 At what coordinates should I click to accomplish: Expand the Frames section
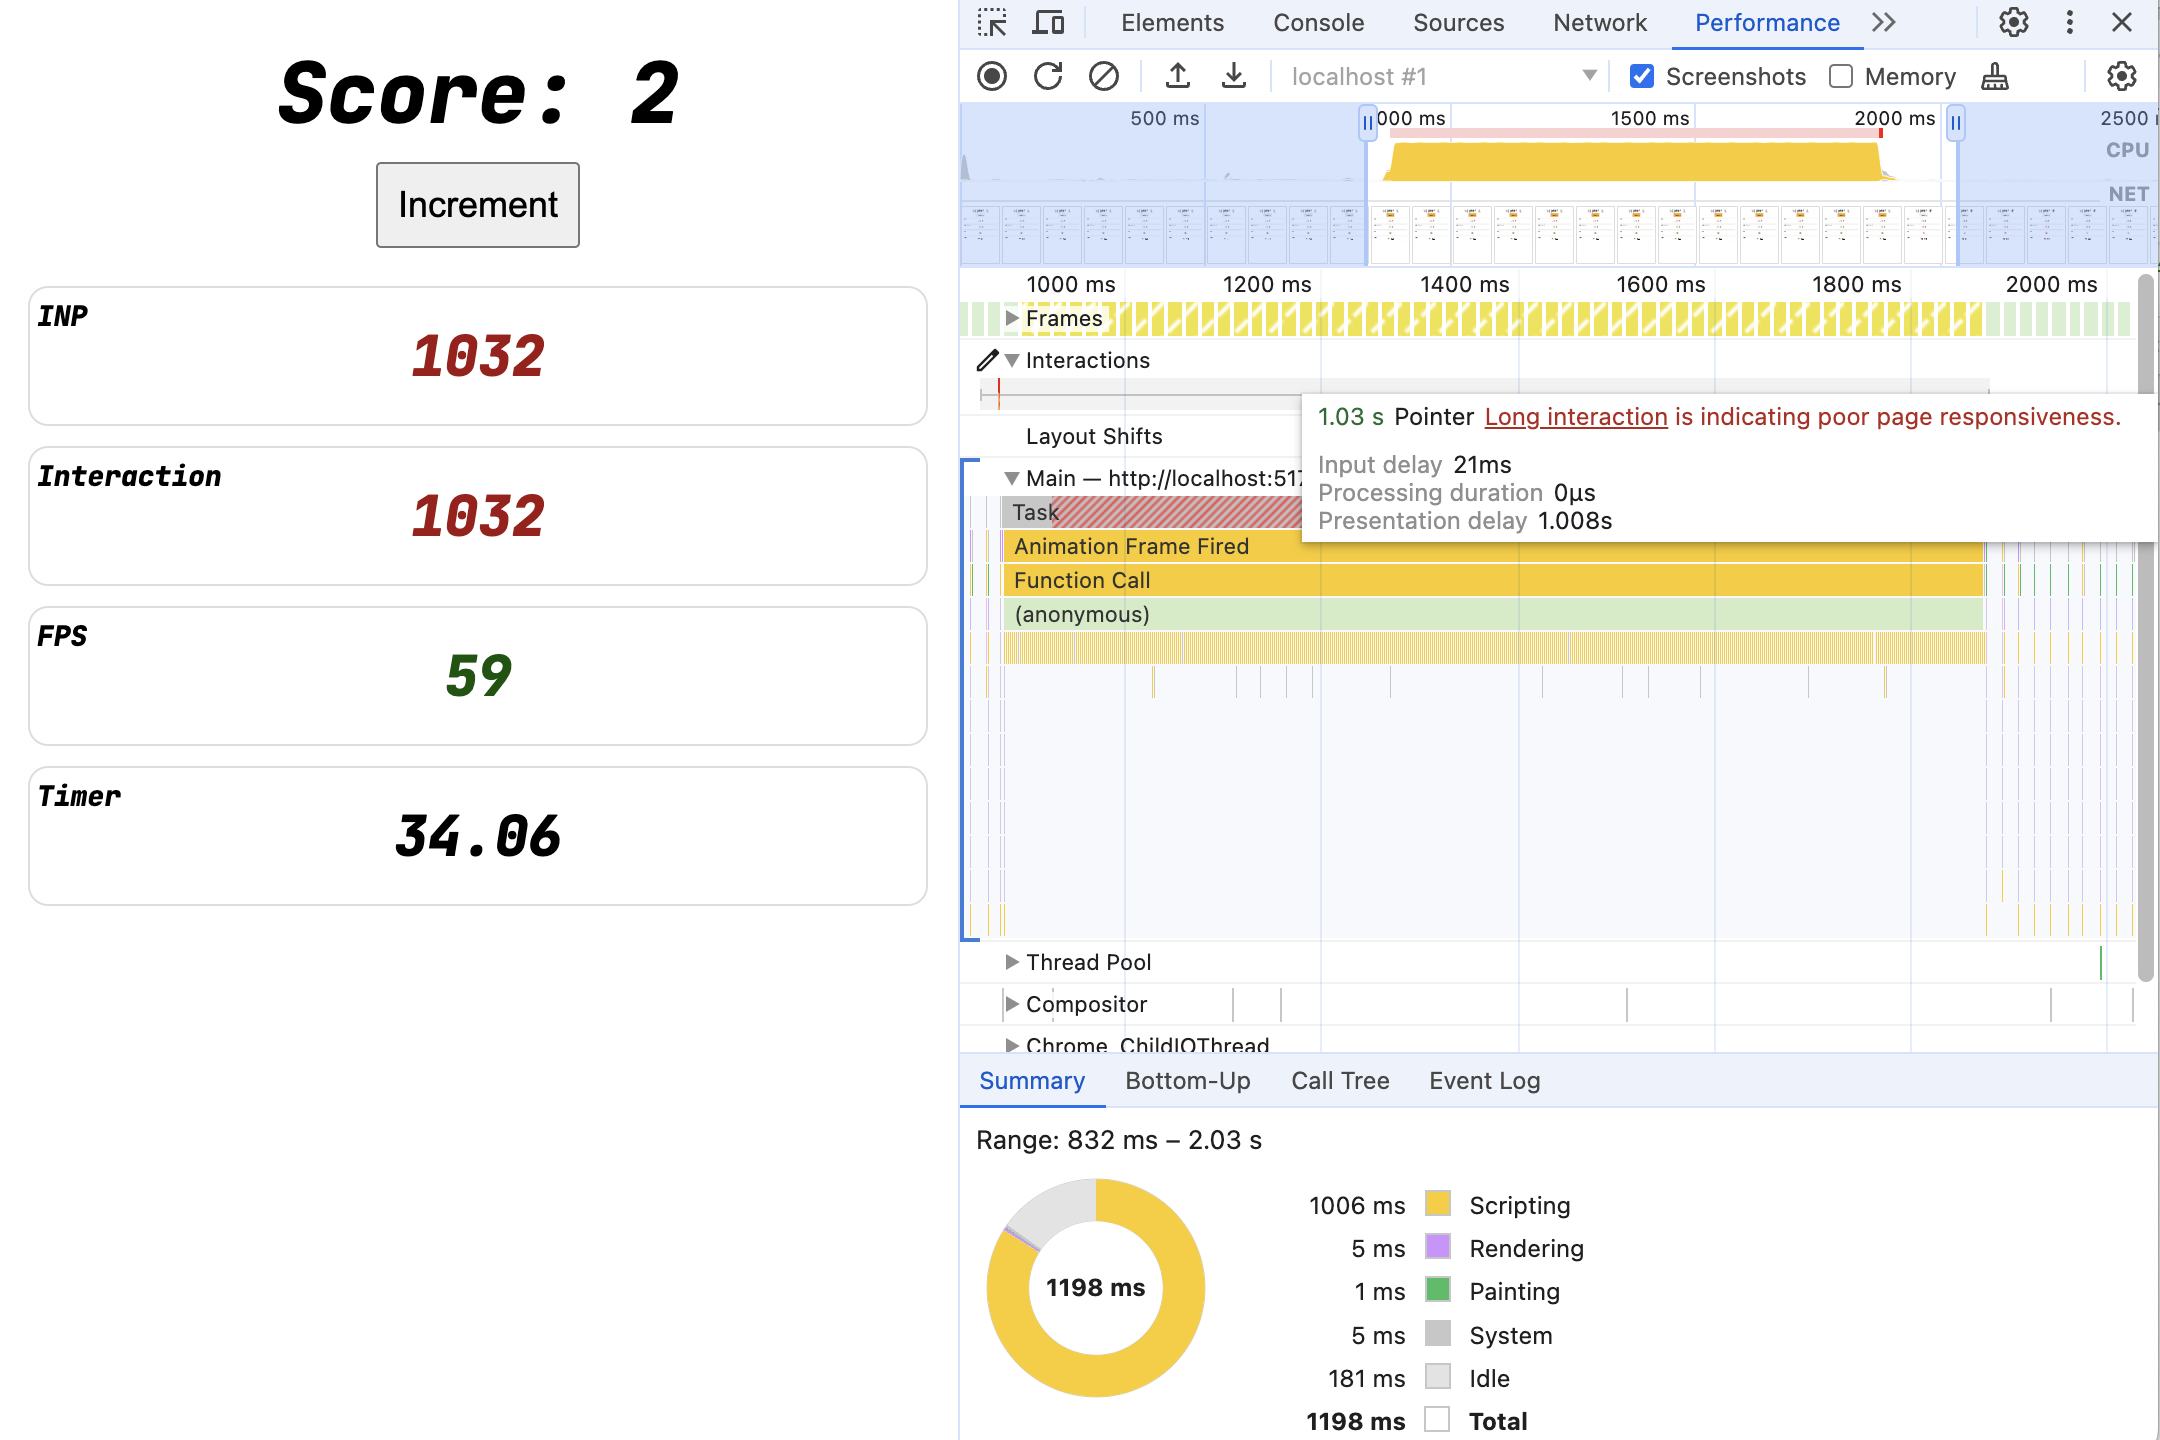(x=1014, y=317)
